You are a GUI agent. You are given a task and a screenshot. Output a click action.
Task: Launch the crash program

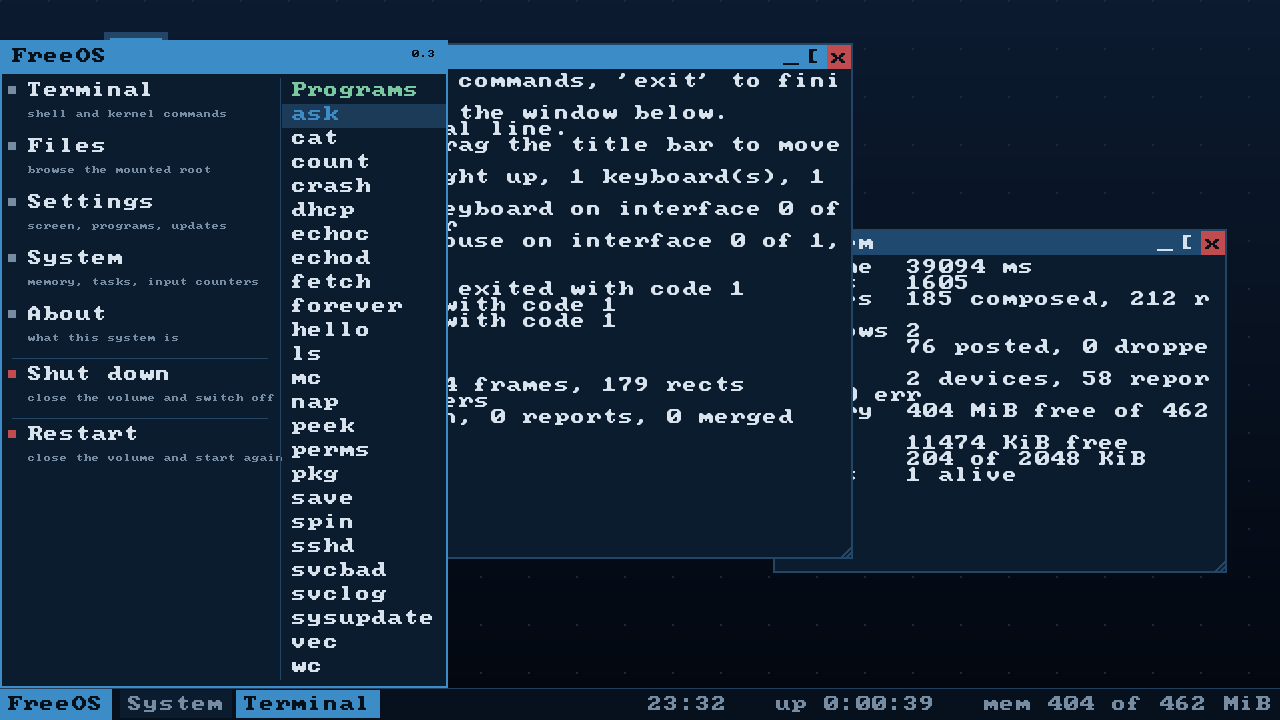(x=364, y=187)
